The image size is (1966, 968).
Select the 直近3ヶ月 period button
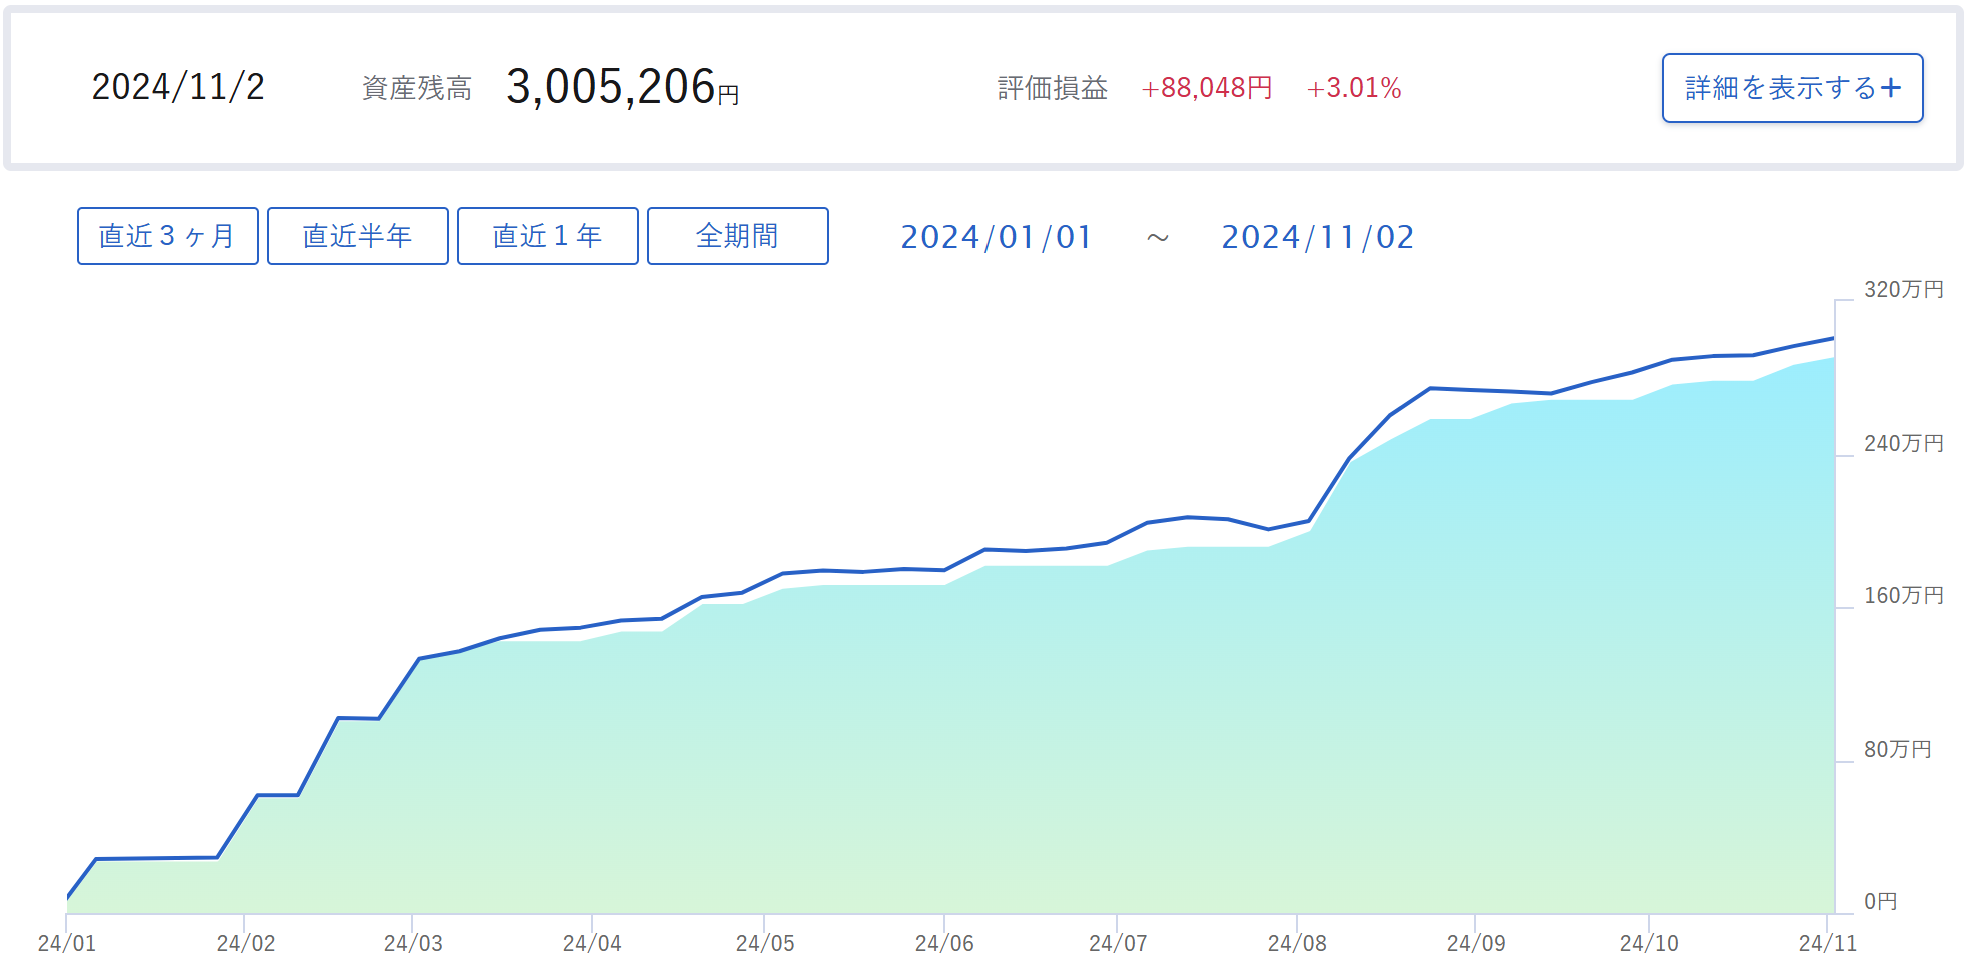coord(168,236)
